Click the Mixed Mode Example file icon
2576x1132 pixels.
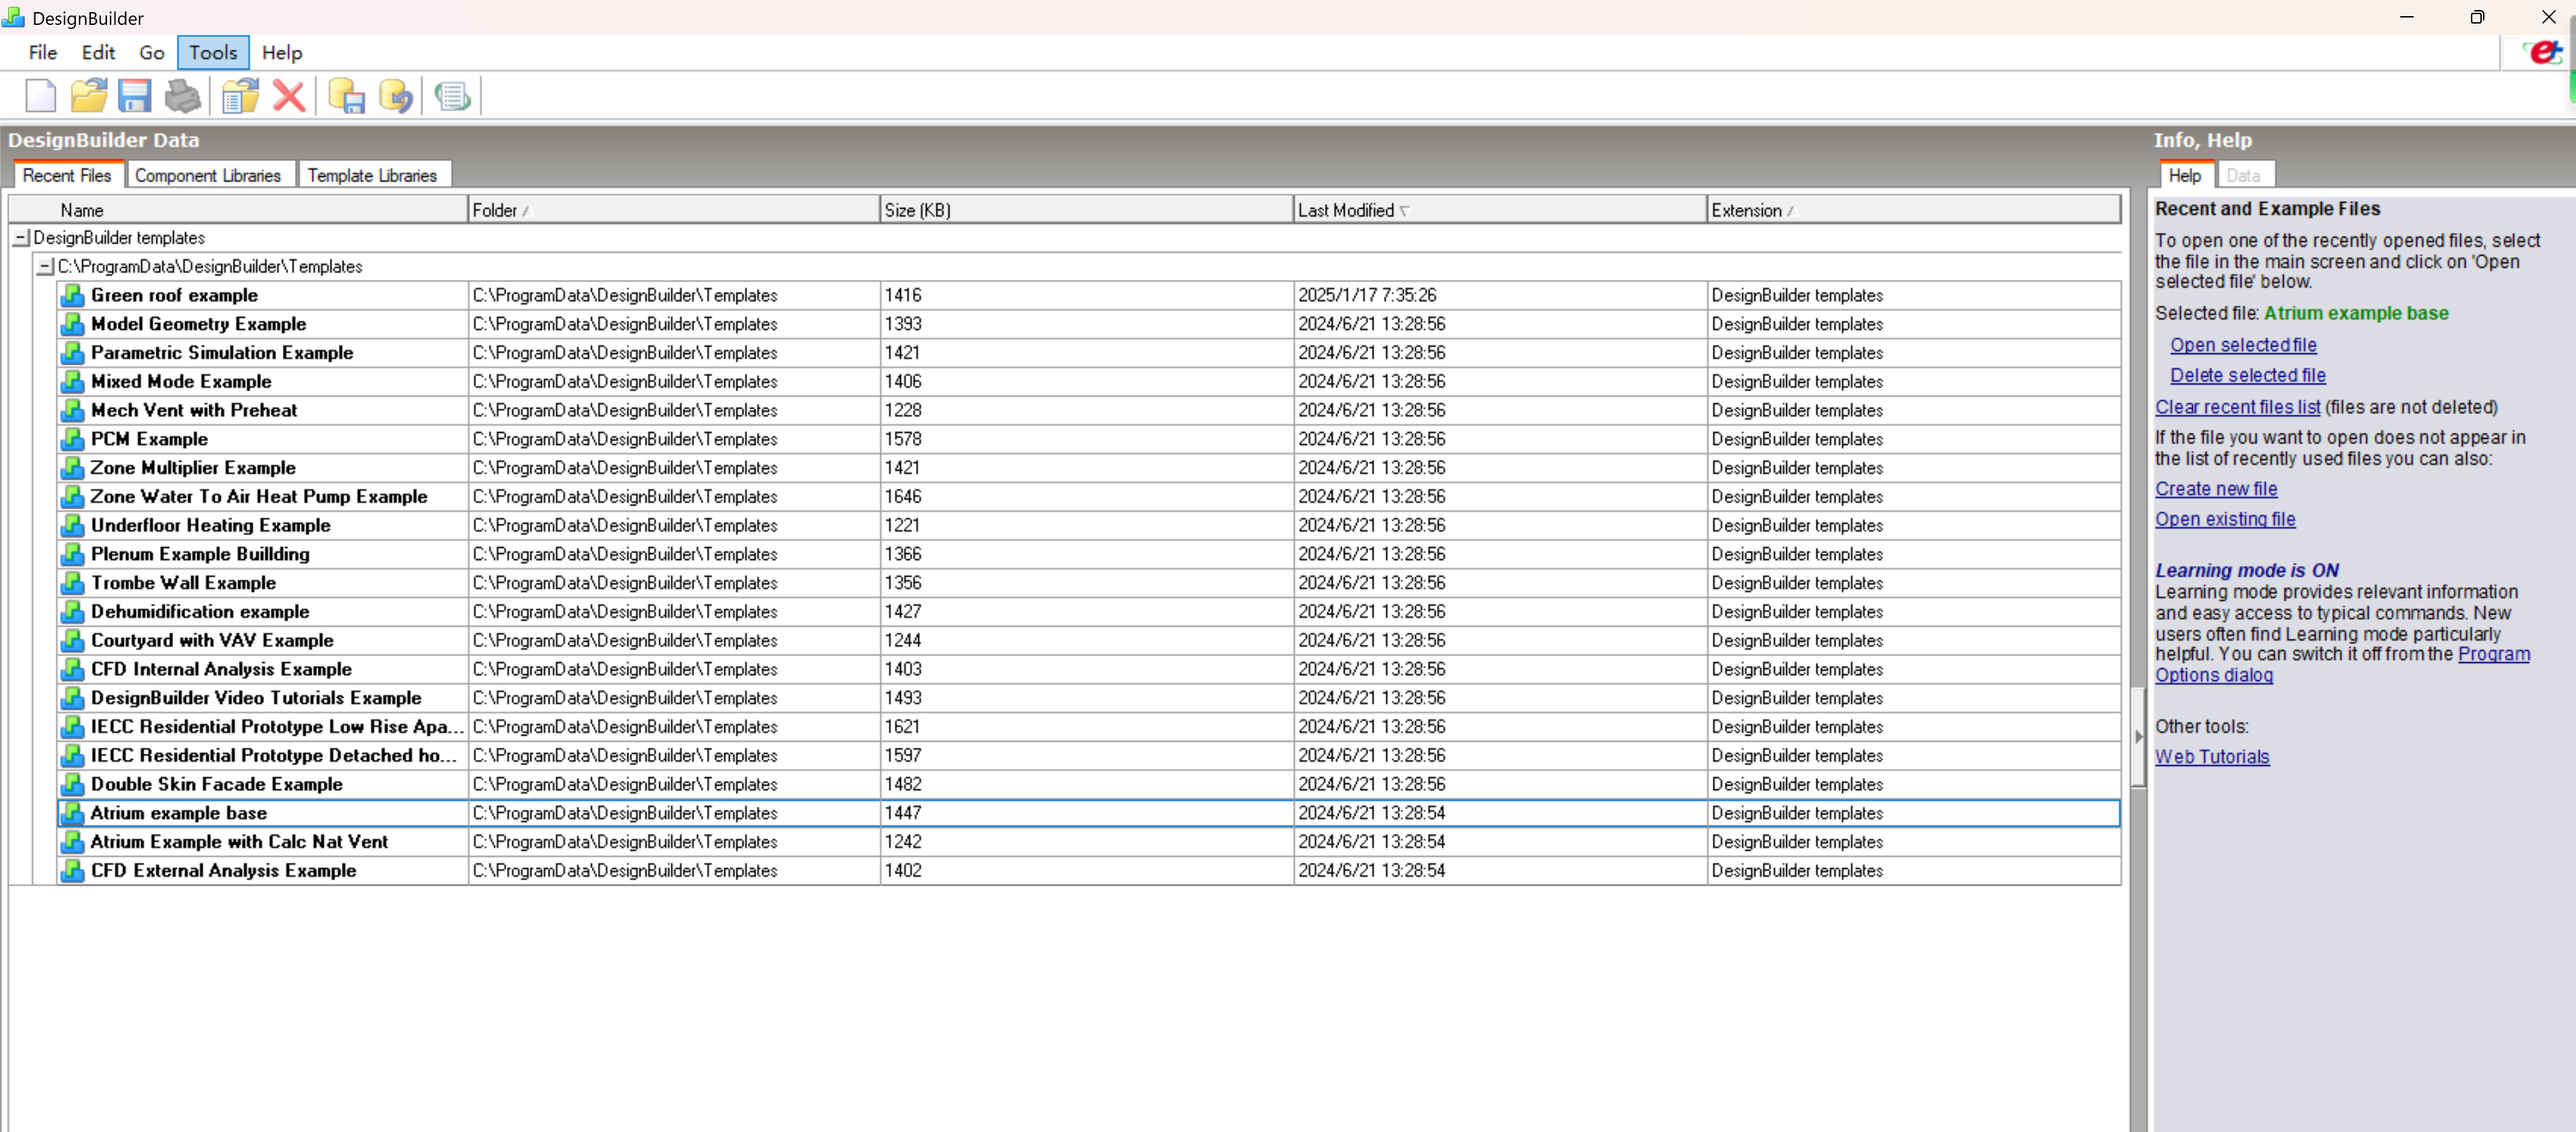72,381
